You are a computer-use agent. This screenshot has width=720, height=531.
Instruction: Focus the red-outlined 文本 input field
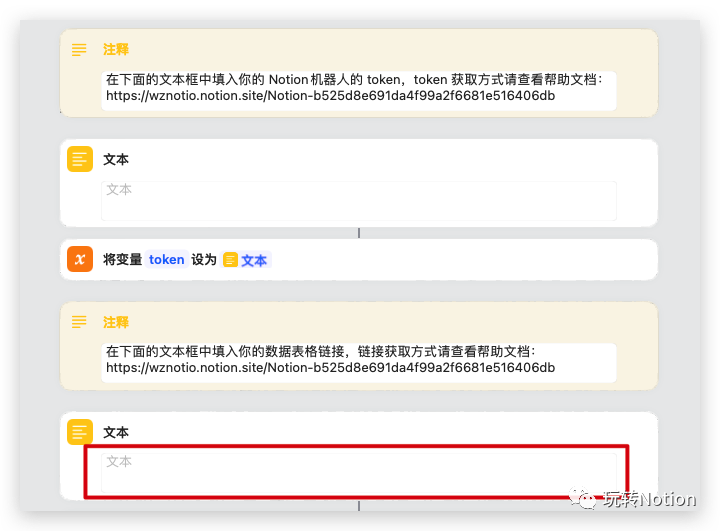[356, 471]
